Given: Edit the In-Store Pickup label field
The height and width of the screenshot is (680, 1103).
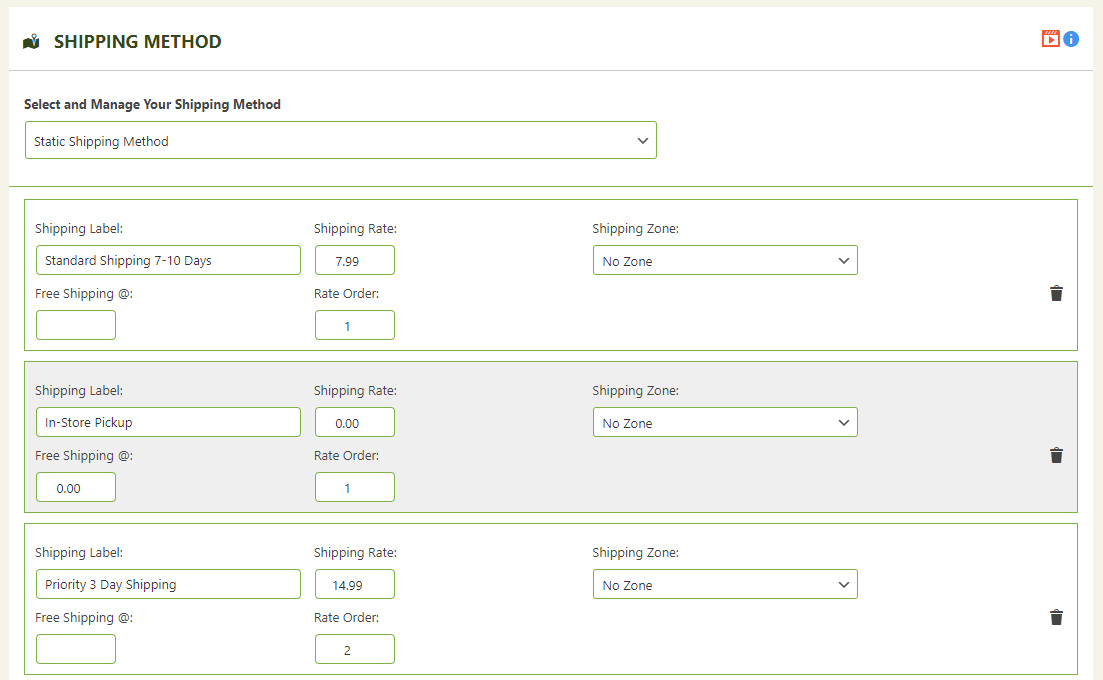Looking at the screenshot, I should click(168, 423).
